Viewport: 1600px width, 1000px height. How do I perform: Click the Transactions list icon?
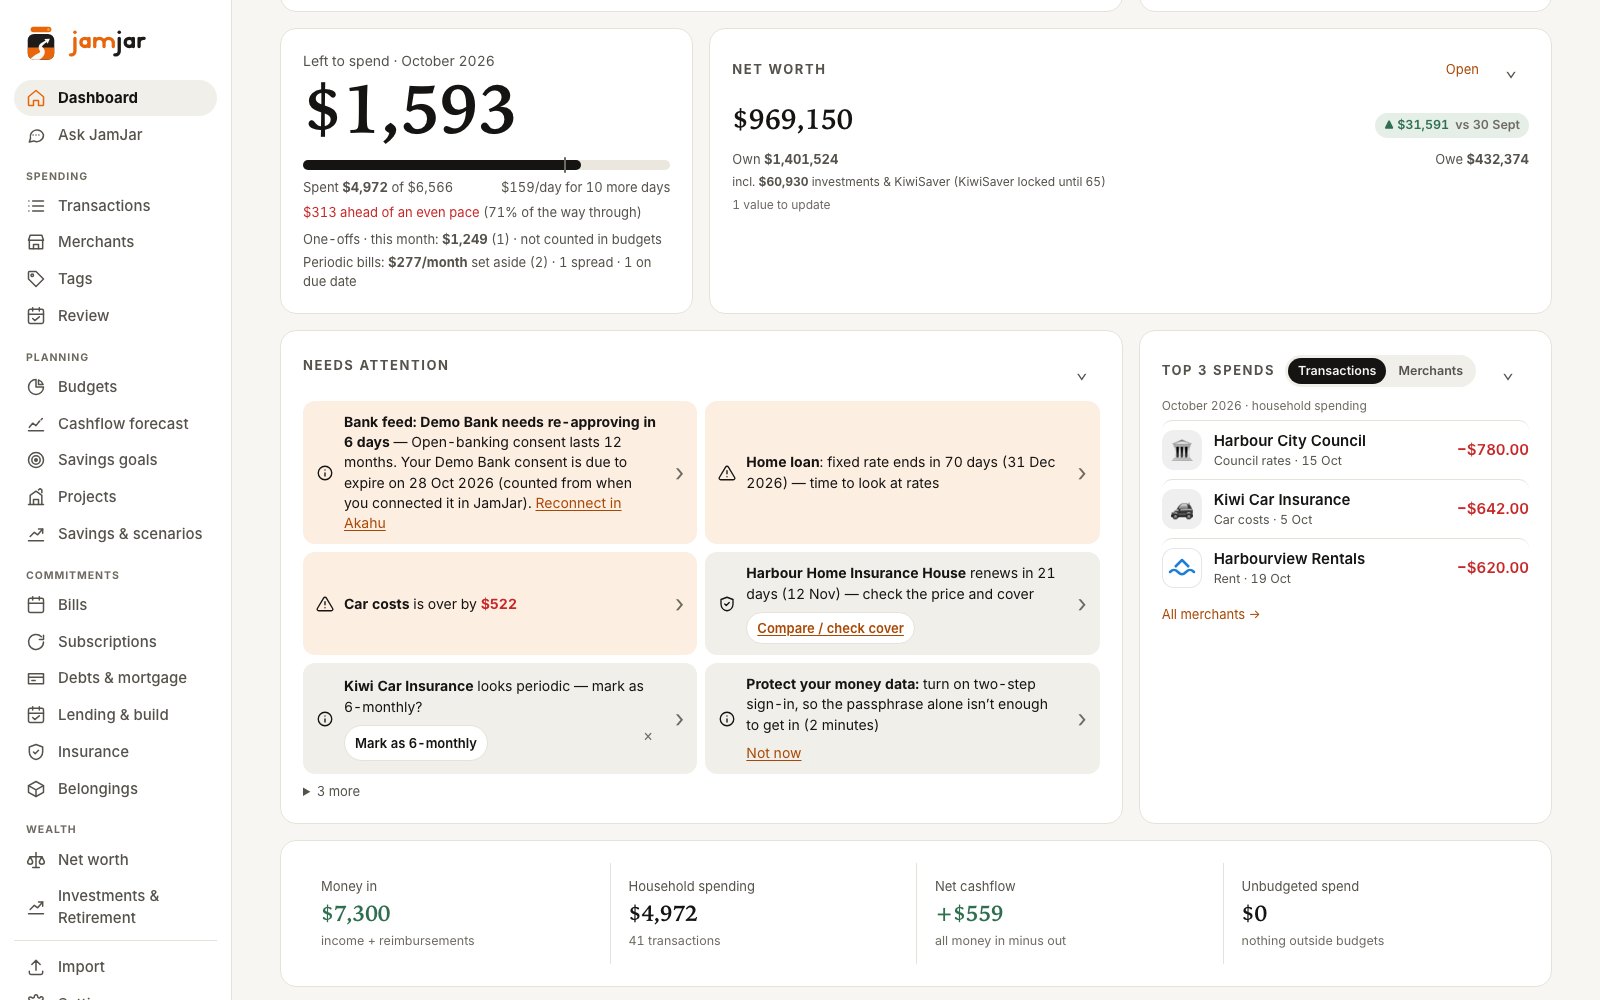(36, 206)
